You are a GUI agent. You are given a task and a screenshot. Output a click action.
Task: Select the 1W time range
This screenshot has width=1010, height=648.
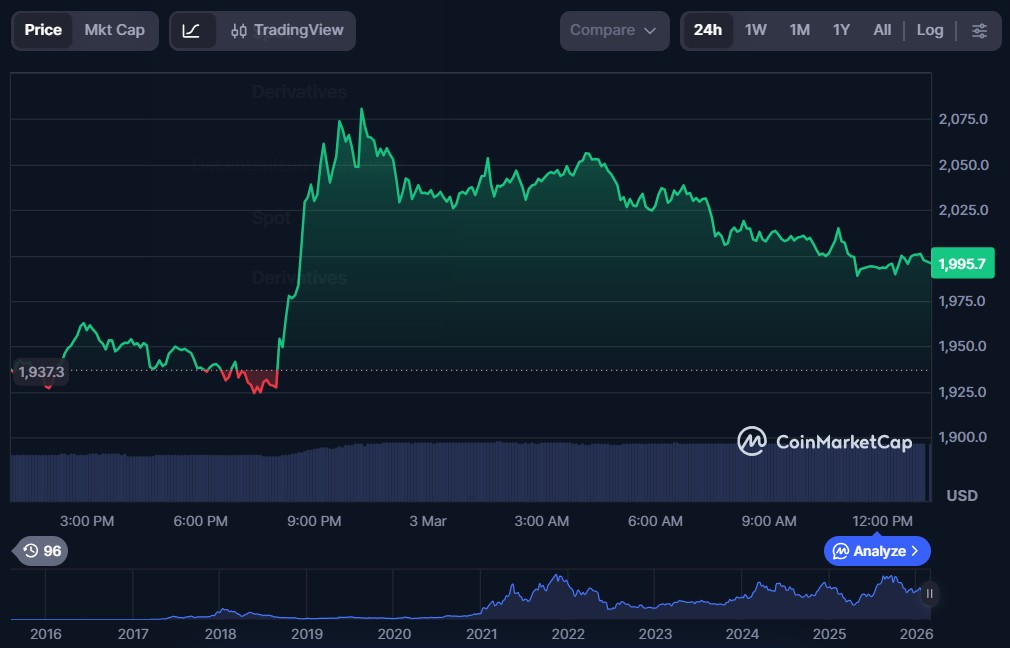tap(755, 31)
